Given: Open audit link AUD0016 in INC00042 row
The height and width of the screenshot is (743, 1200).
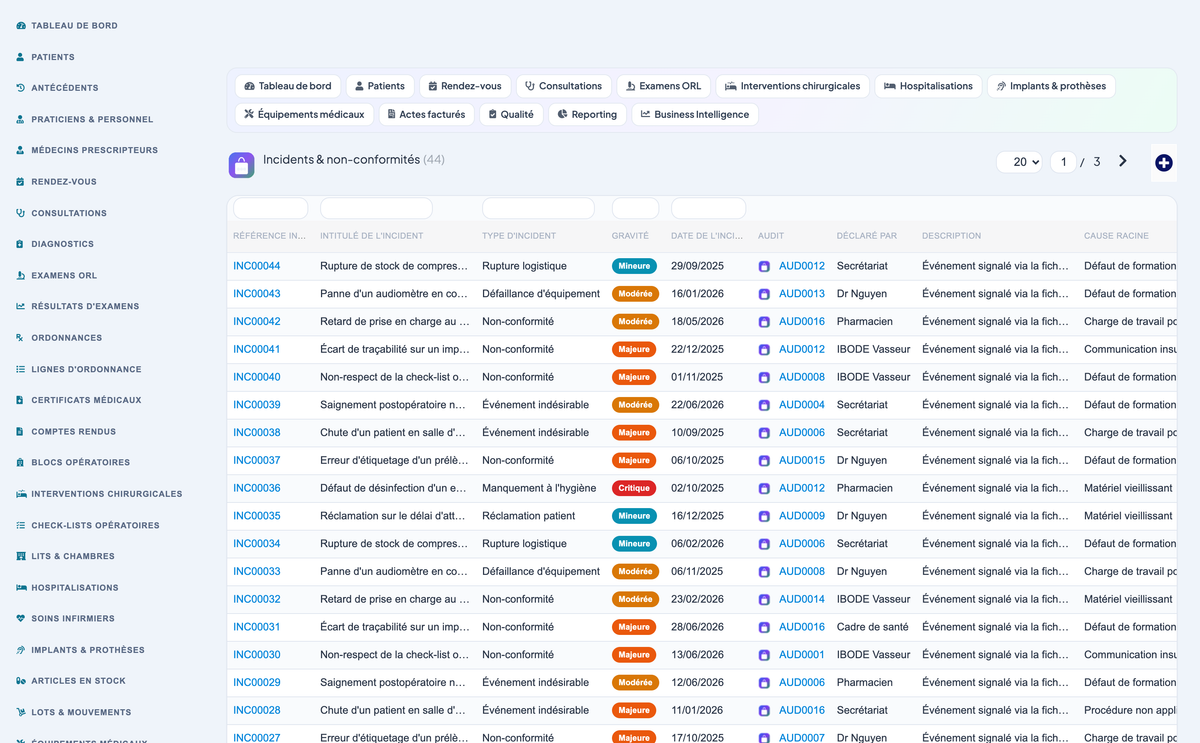Looking at the screenshot, I should pos(802,322).
